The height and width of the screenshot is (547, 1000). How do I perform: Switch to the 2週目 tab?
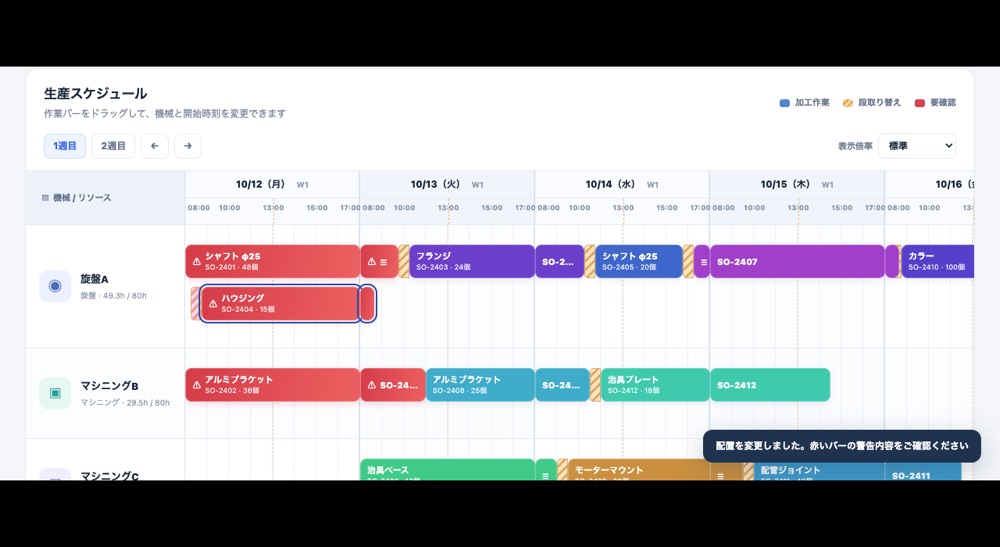tap(113, 146)
